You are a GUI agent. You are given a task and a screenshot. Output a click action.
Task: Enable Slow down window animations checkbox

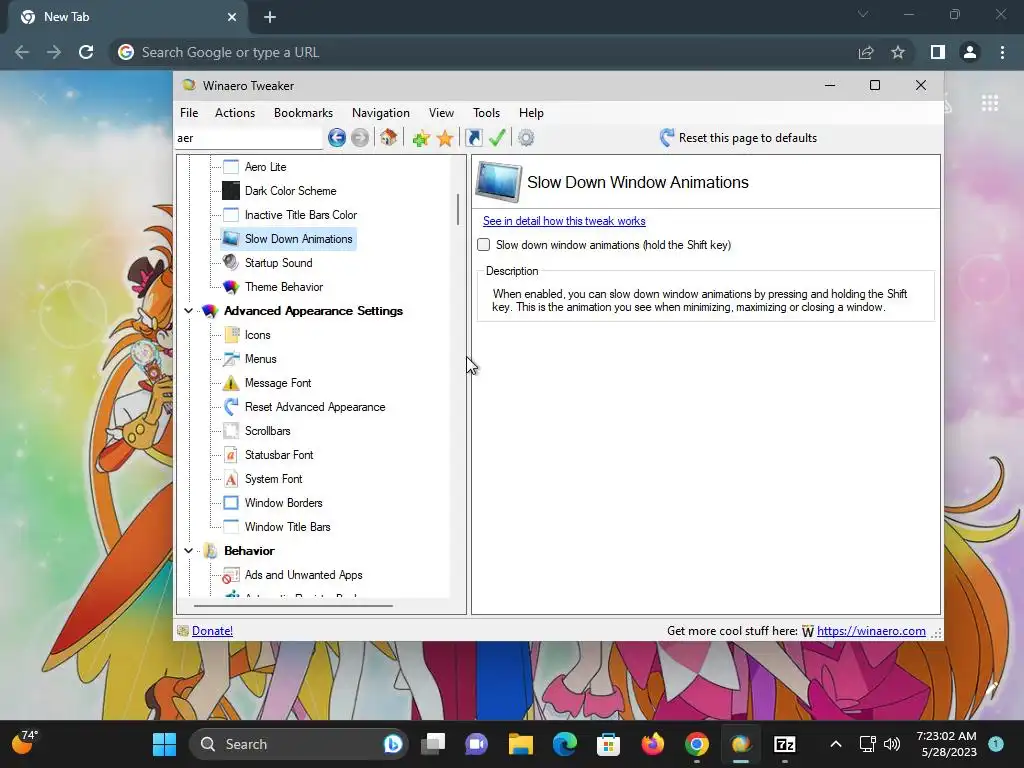coord(484,245)
